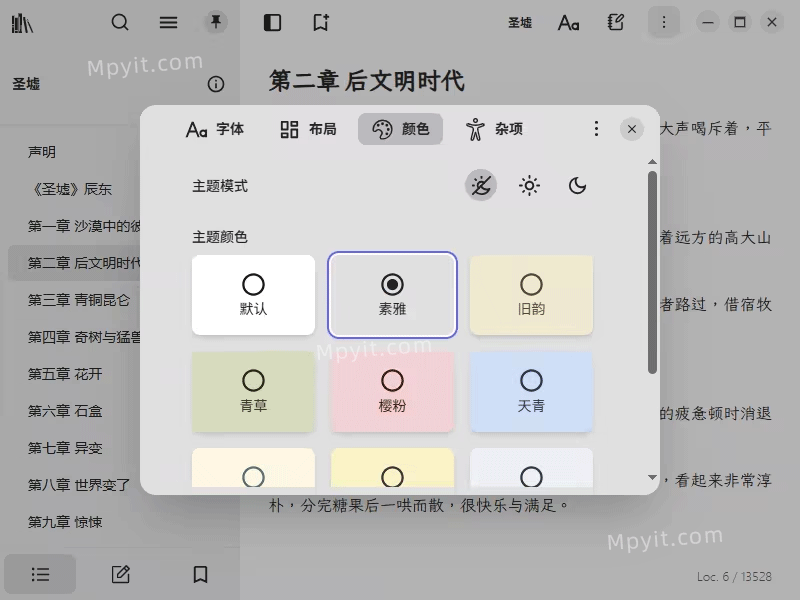This screenshot has width=800, height=600.
Task: Go to 第八章 世界变了 chapter
Action: pos(79,485)
